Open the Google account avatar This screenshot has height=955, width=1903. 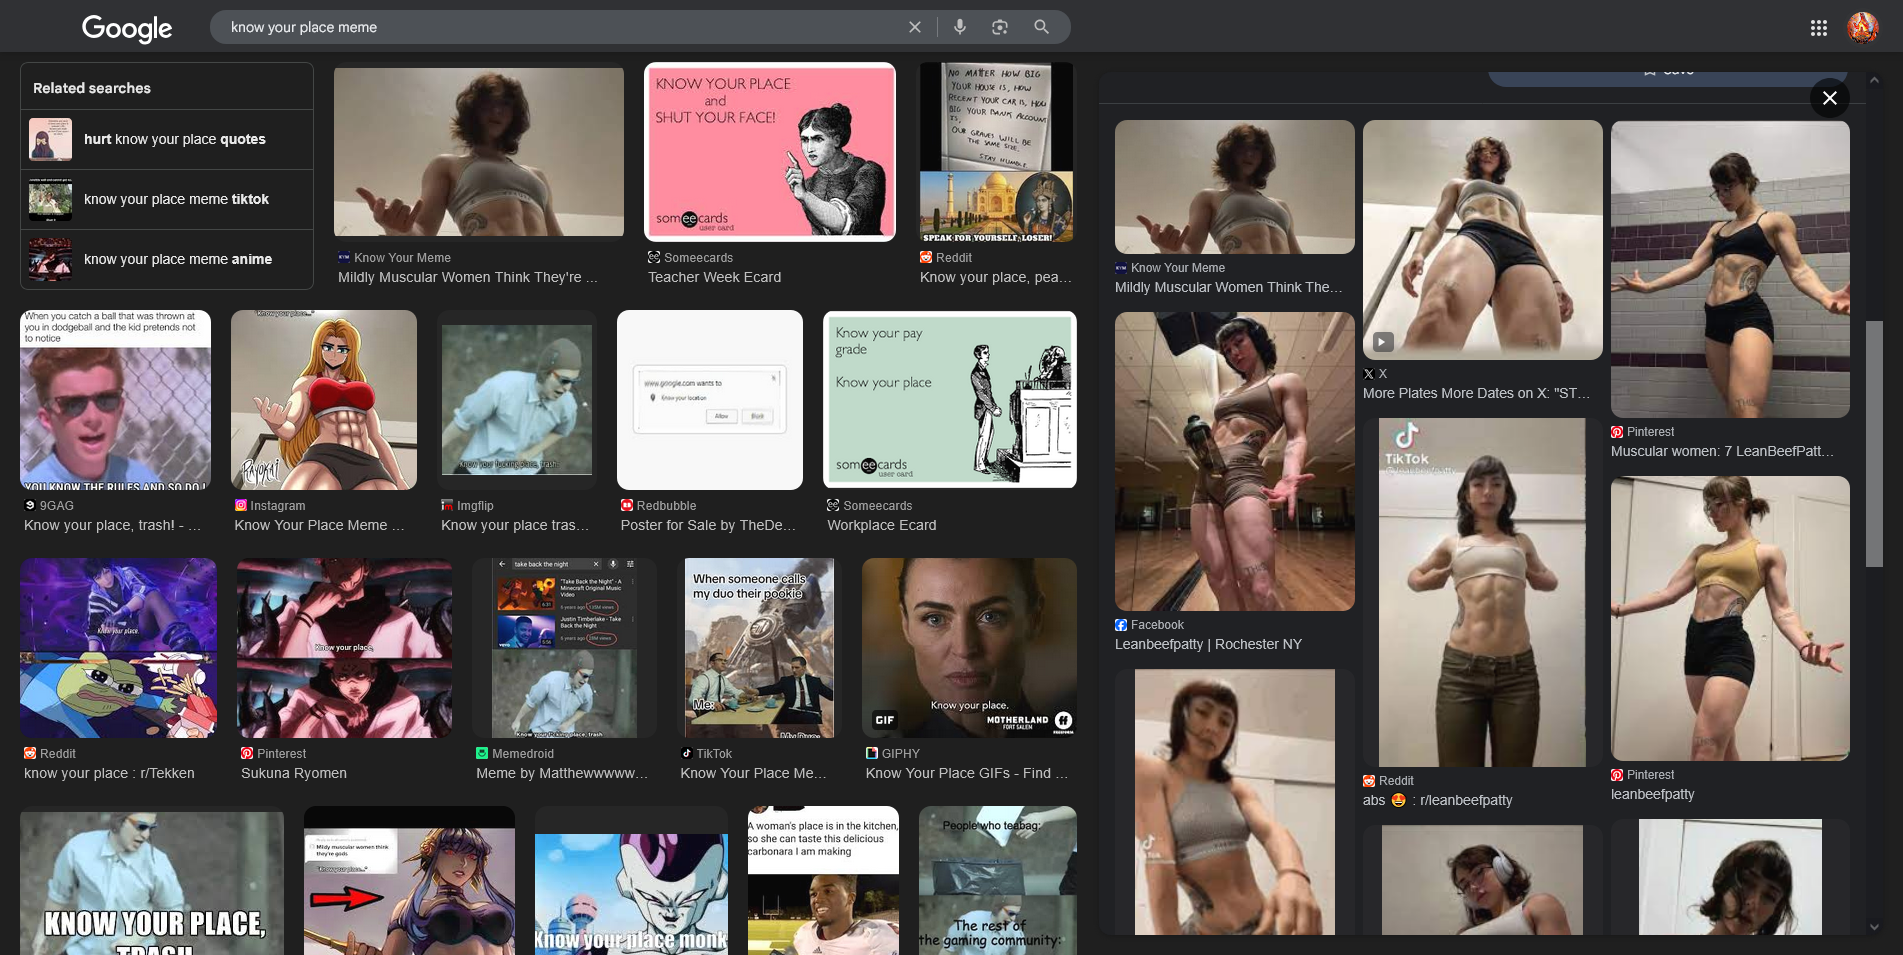pyautogui.click(x=1863, y=28)
